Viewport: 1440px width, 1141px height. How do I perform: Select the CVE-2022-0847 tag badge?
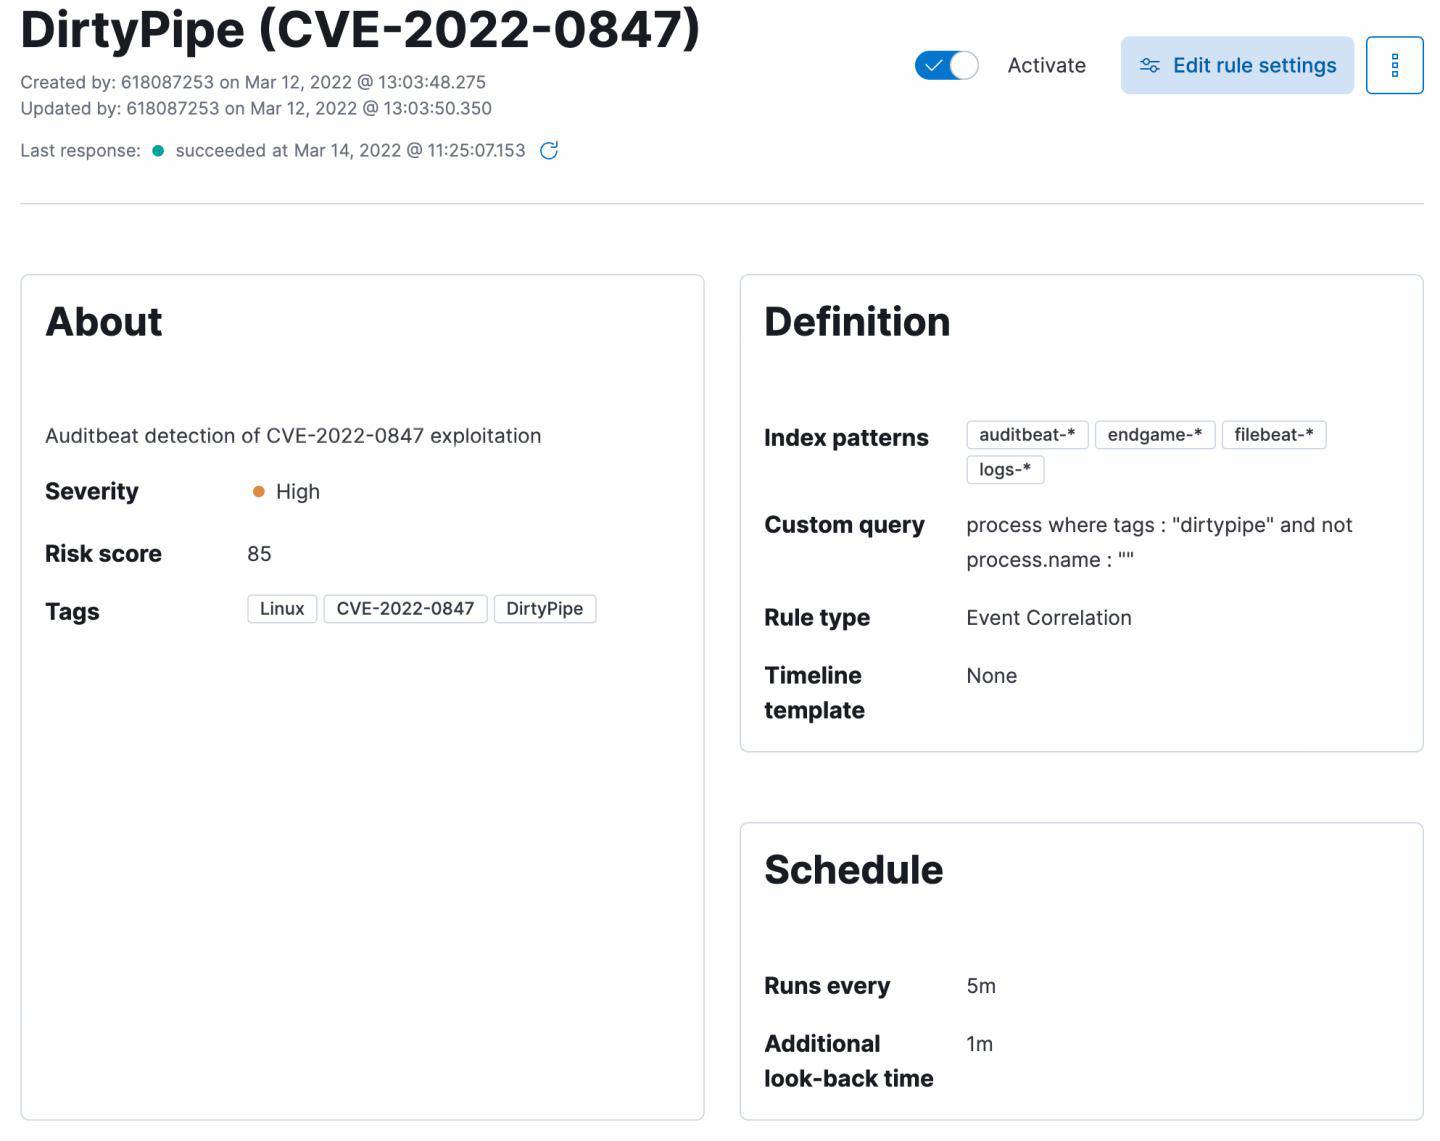(x=405, y=609)
